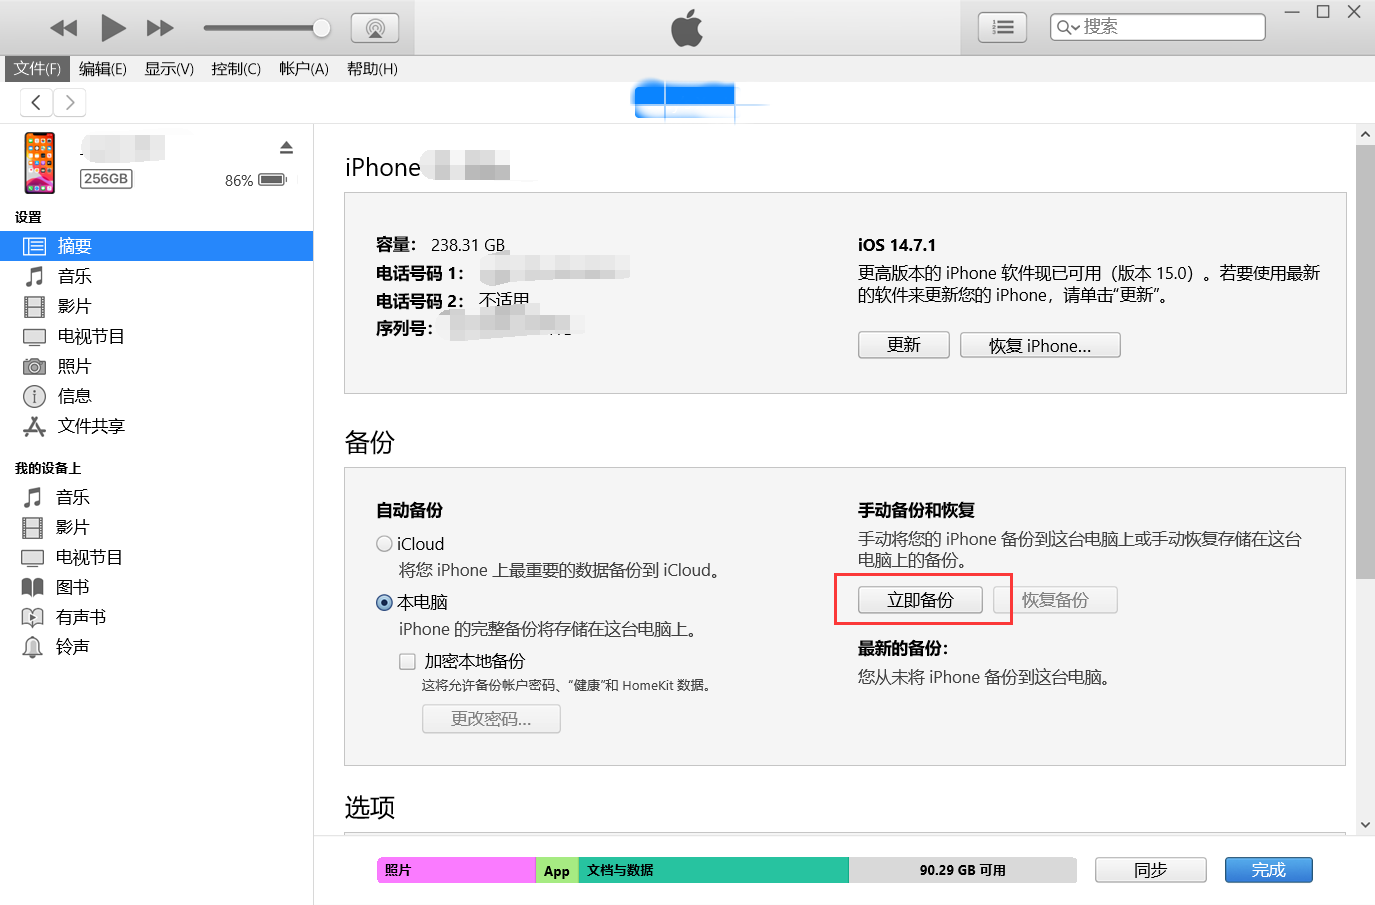Click the 同步 button

pos(1151,870)
